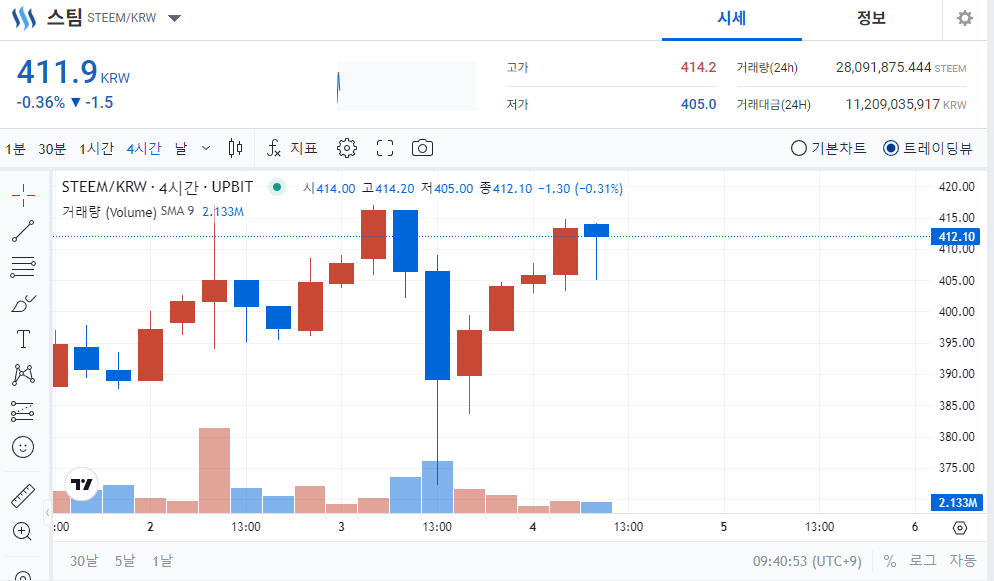
Task: Open the forecasting and measurement tool
Action: click(x=23, y=411)
